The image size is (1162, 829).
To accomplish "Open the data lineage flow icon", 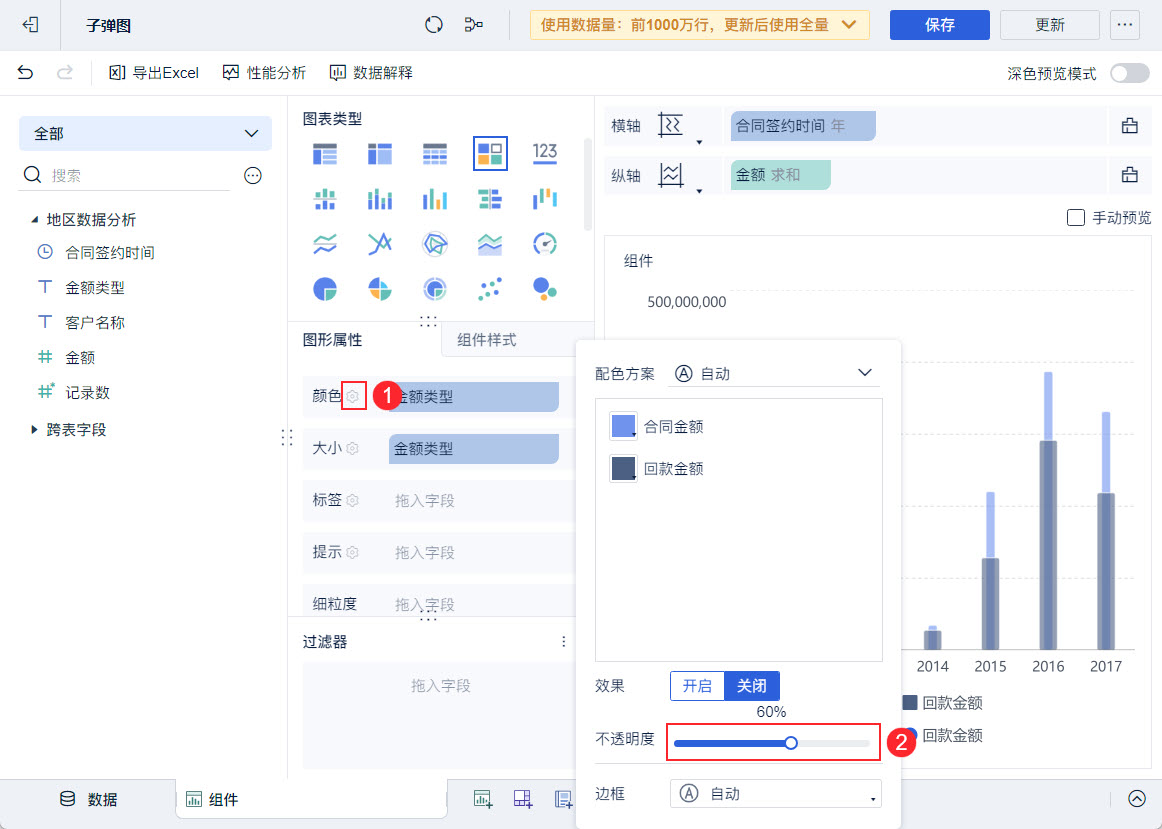I will pos(474,25).
